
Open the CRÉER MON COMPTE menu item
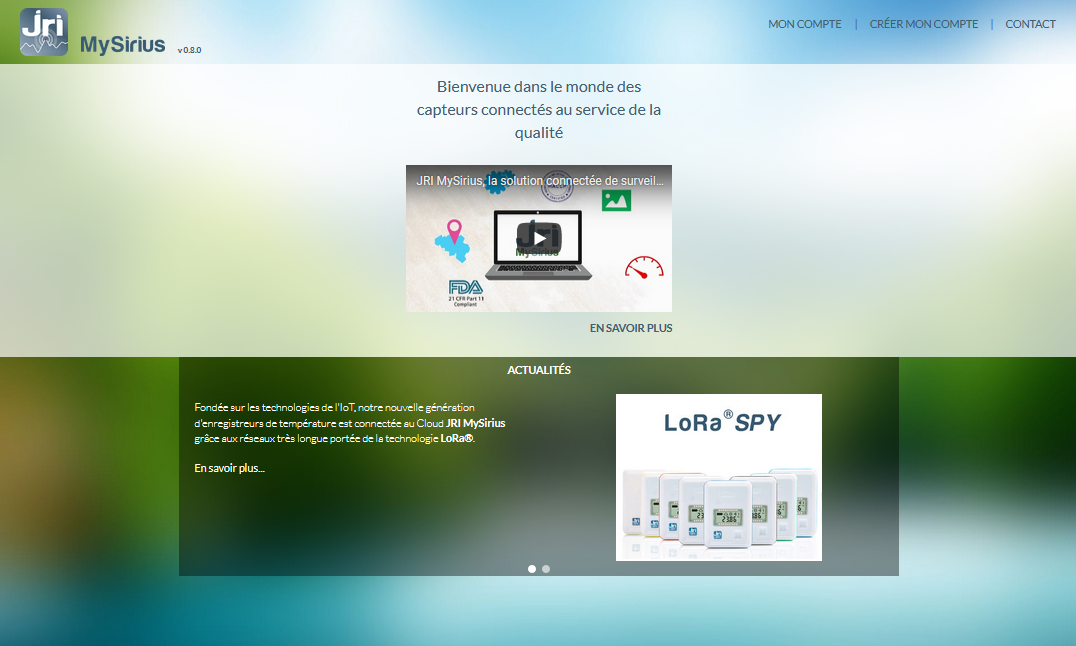[924, 24]
